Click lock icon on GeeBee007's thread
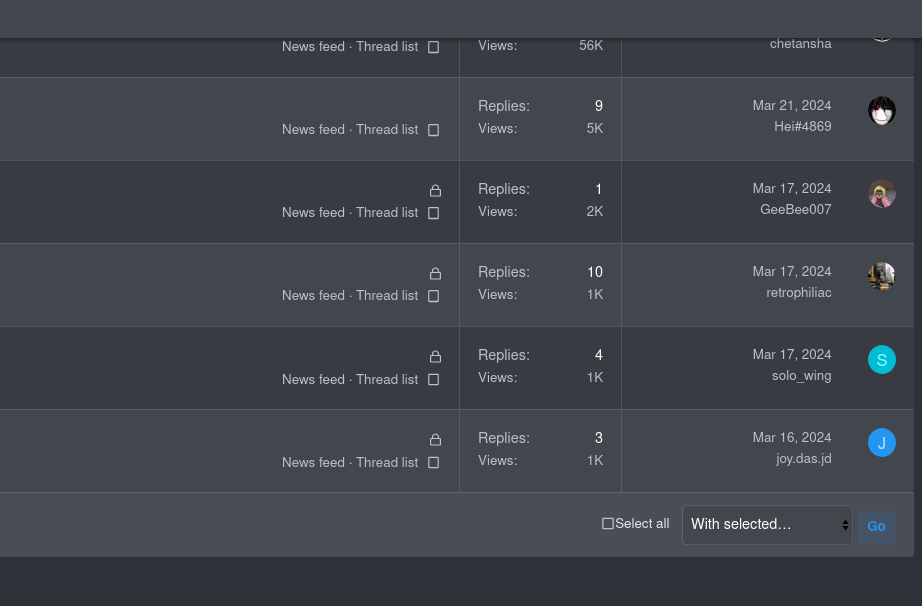The width and height of the screenshot is (922, 606). tap(435, 190)
